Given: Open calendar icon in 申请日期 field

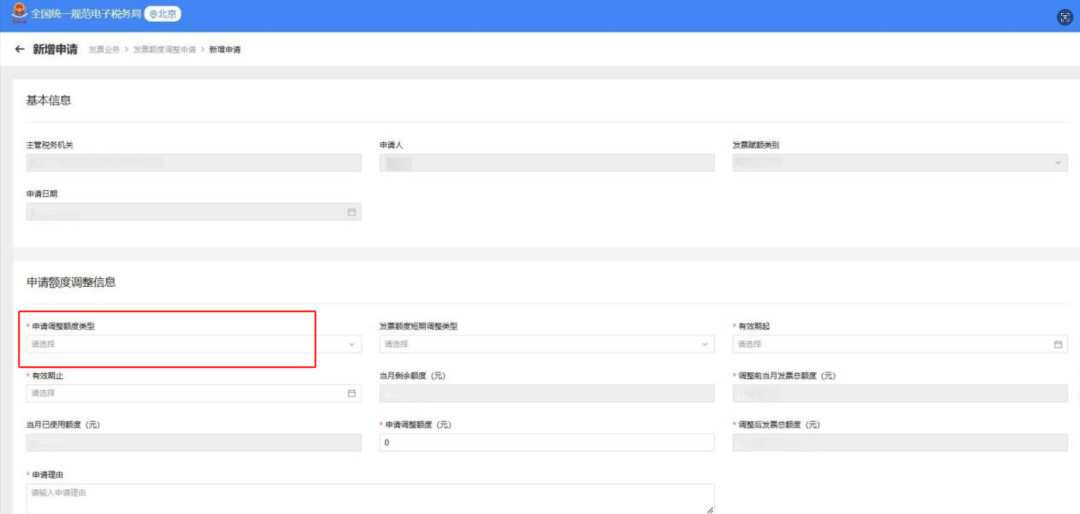Looking at the screenshot, I should [351, 212].
